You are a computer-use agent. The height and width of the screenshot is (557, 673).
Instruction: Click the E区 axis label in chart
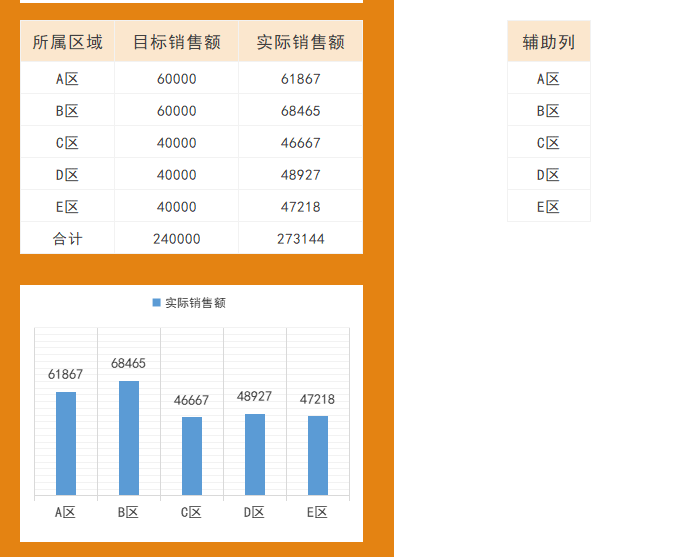(317, 512)
